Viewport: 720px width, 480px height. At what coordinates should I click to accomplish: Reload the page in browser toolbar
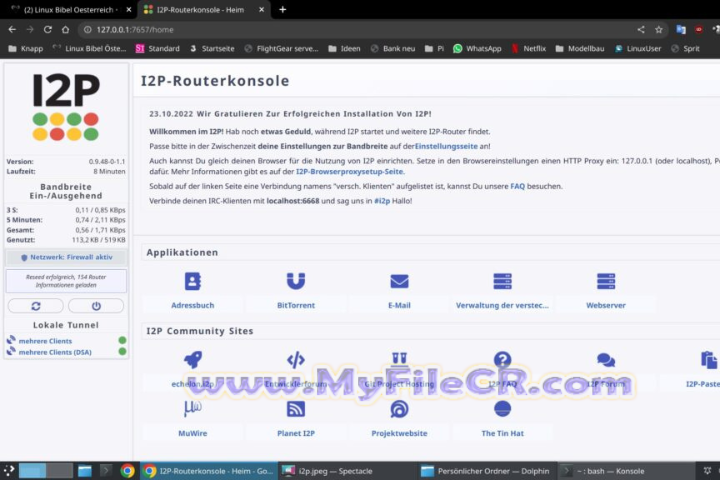coord(47,29)
